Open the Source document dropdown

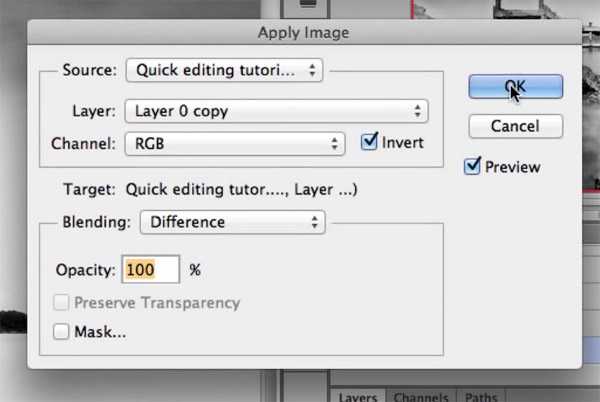click(x=226, y=70)
